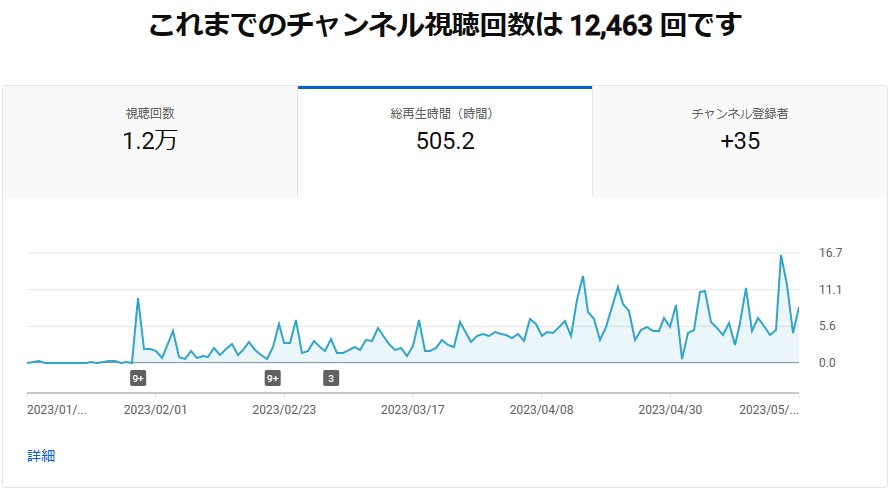The image size is (893, 496).
Task: Click the 9+ marker near 2023/02/23
Action: point(273,378)
